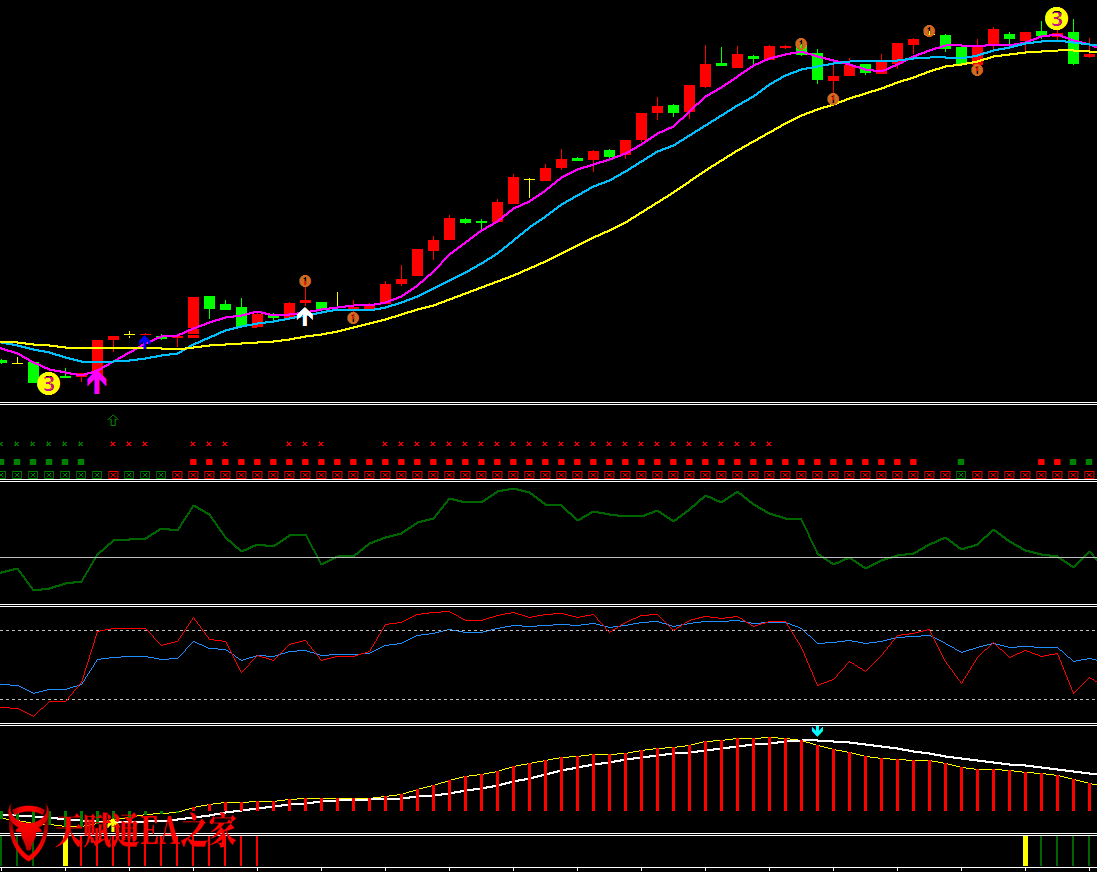Click the yellow bar at bottom-left strip
Image resolution: width=1097 pixels, height=872 pixels.
pos(65,852)
